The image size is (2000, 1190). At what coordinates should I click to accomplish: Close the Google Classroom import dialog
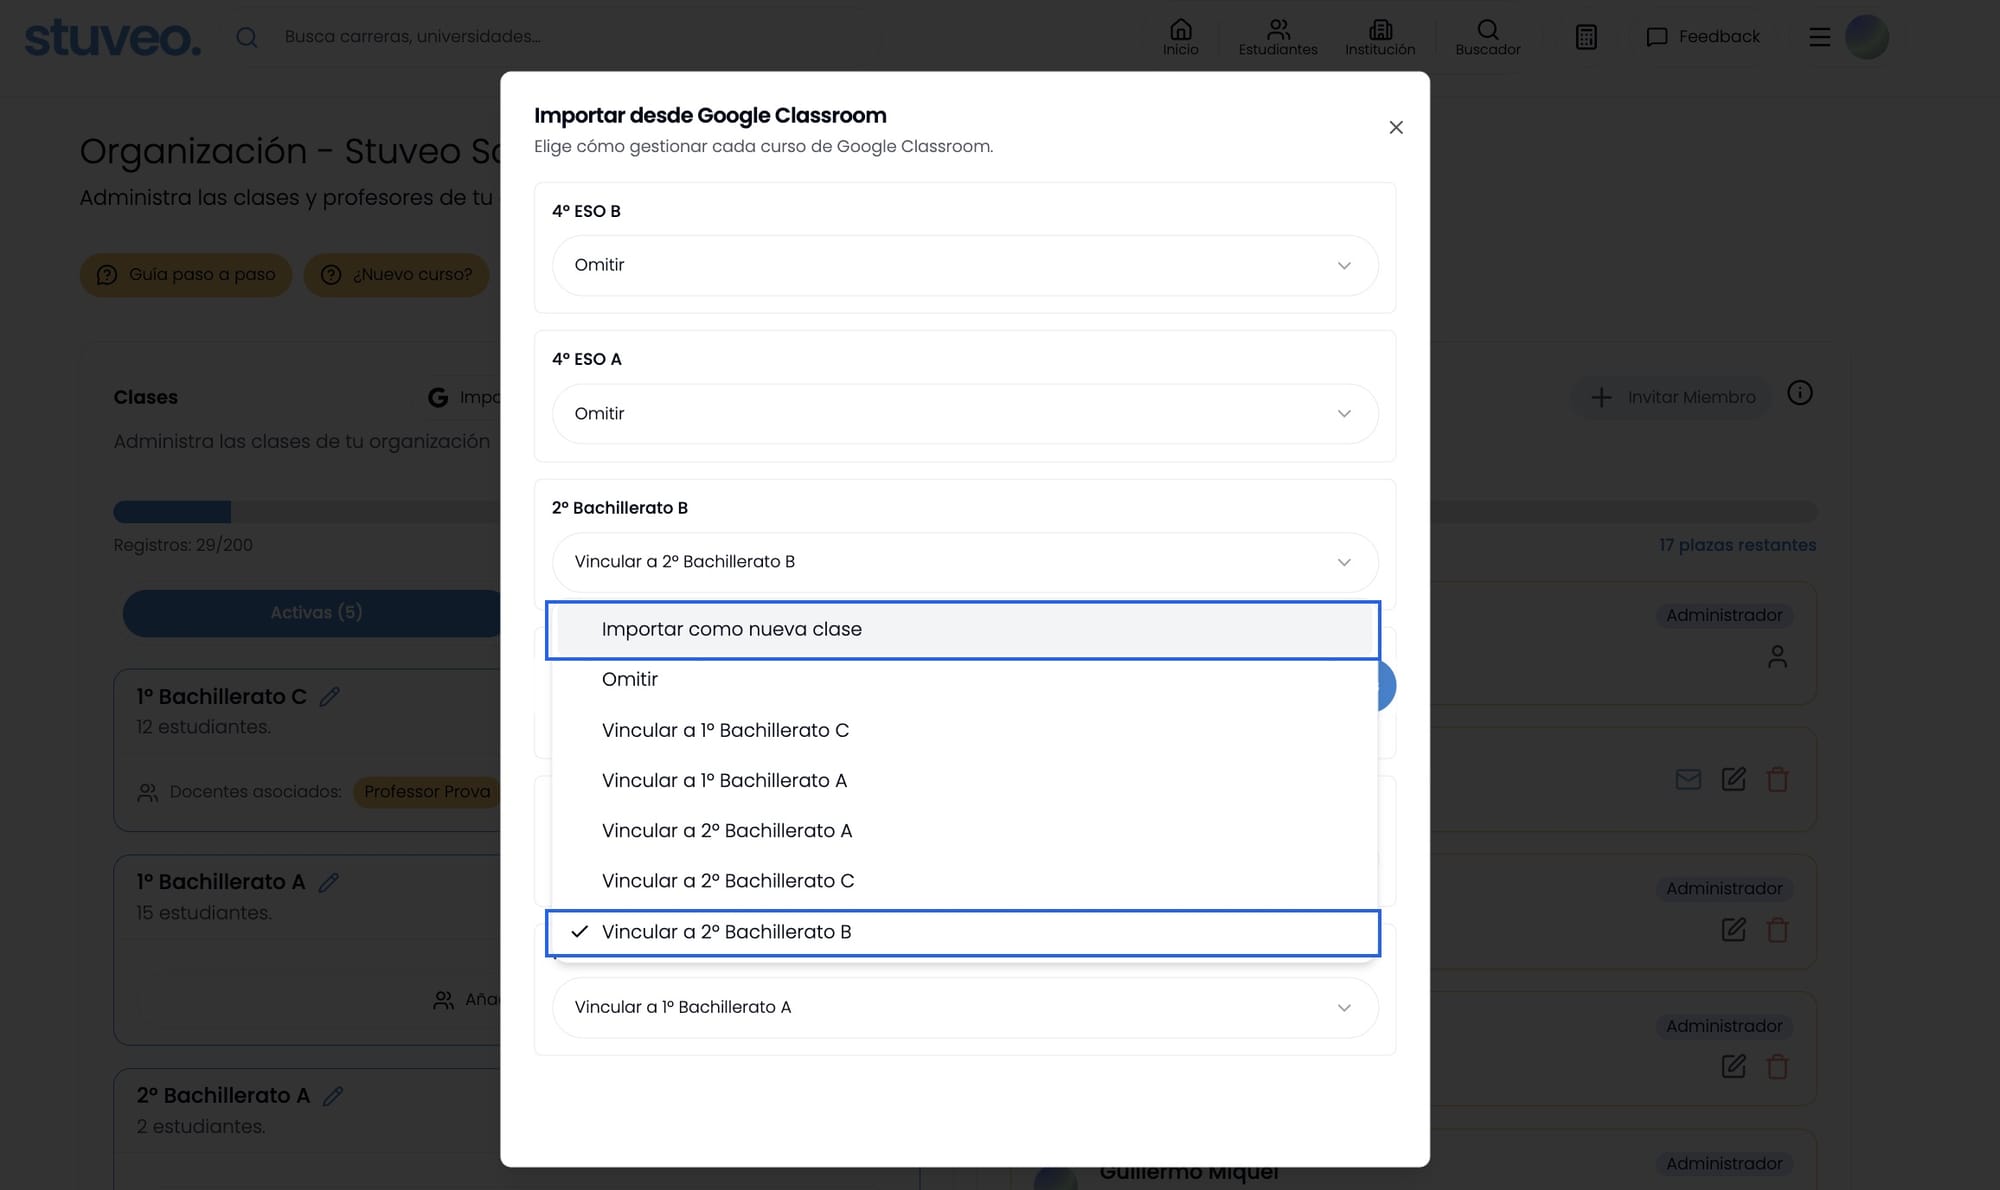(x=1396, y=127)
